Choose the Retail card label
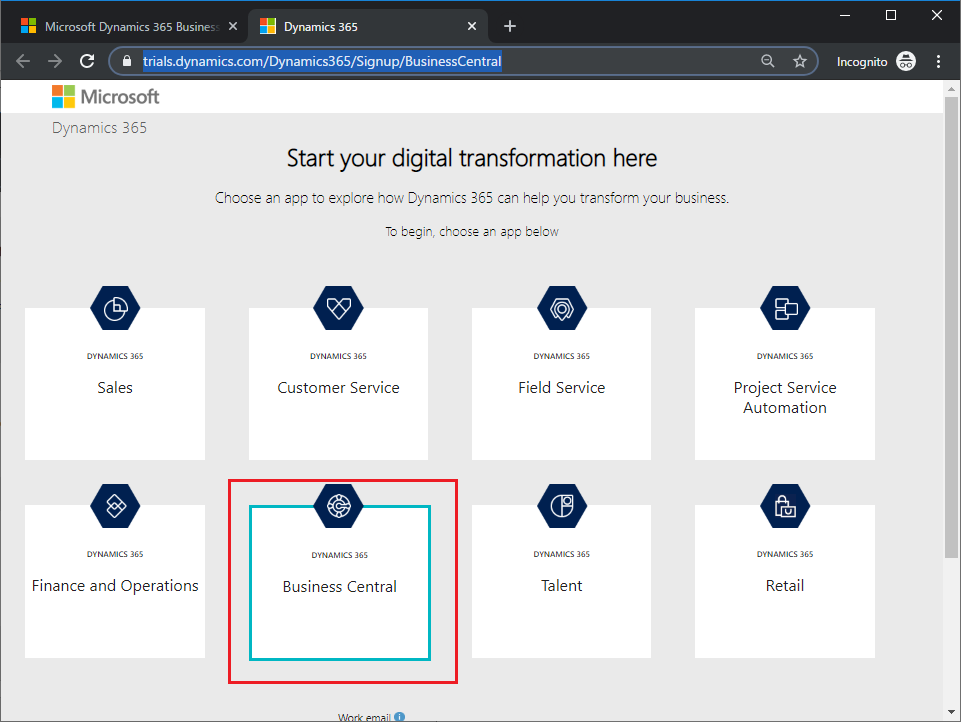Image resolution: width=961 pixels, height=722 pixels. [x=785, y=586]
